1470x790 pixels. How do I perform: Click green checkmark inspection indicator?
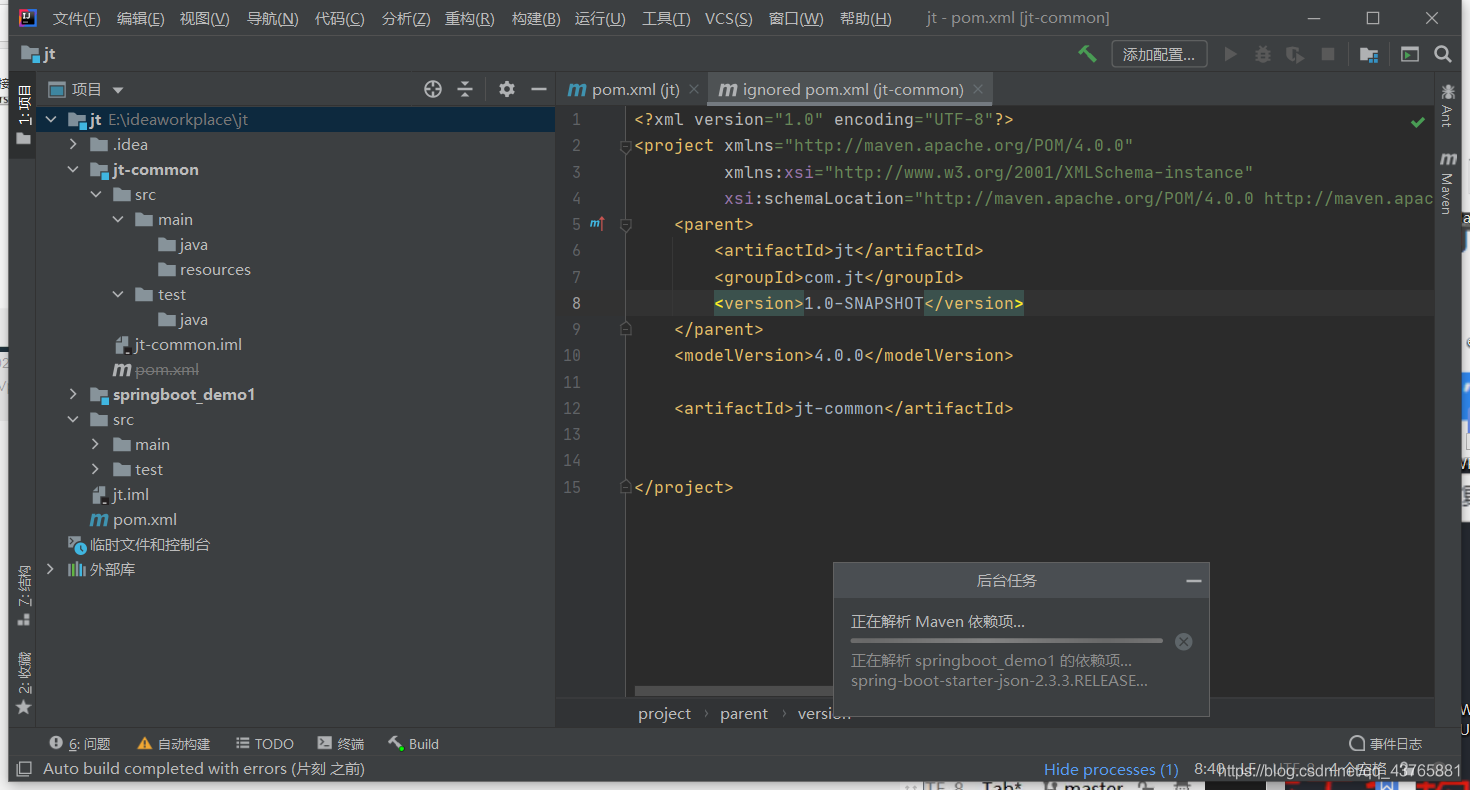1418,122
